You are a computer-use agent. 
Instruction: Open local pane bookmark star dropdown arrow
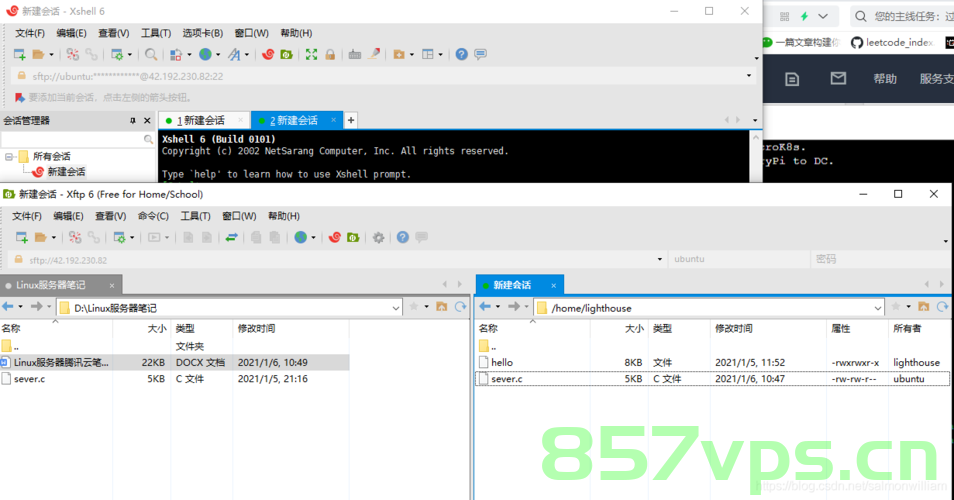427,307
